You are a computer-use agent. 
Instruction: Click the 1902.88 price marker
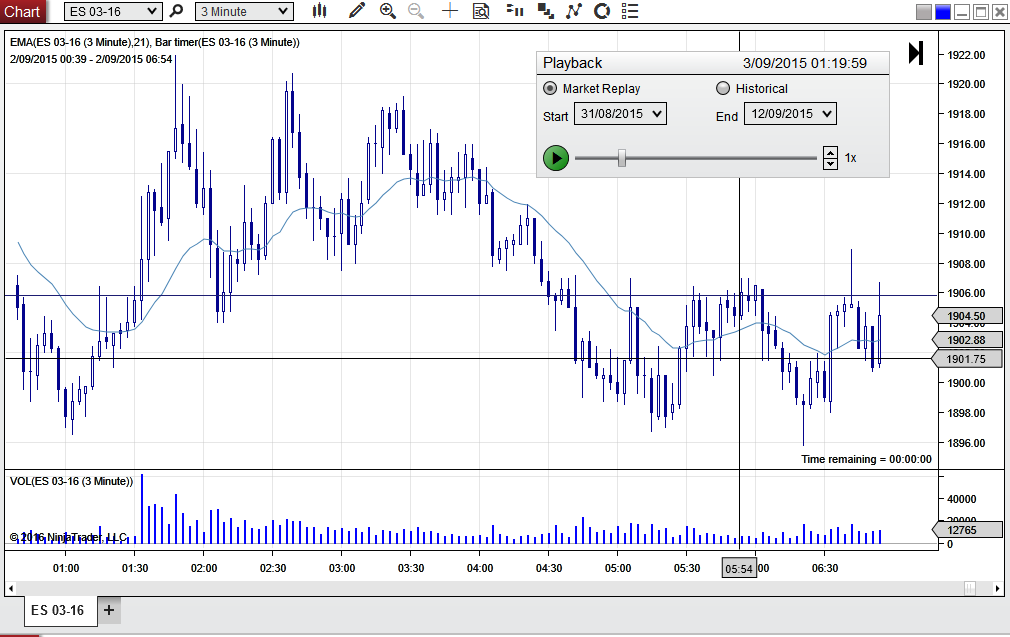(x=967, y=339)
